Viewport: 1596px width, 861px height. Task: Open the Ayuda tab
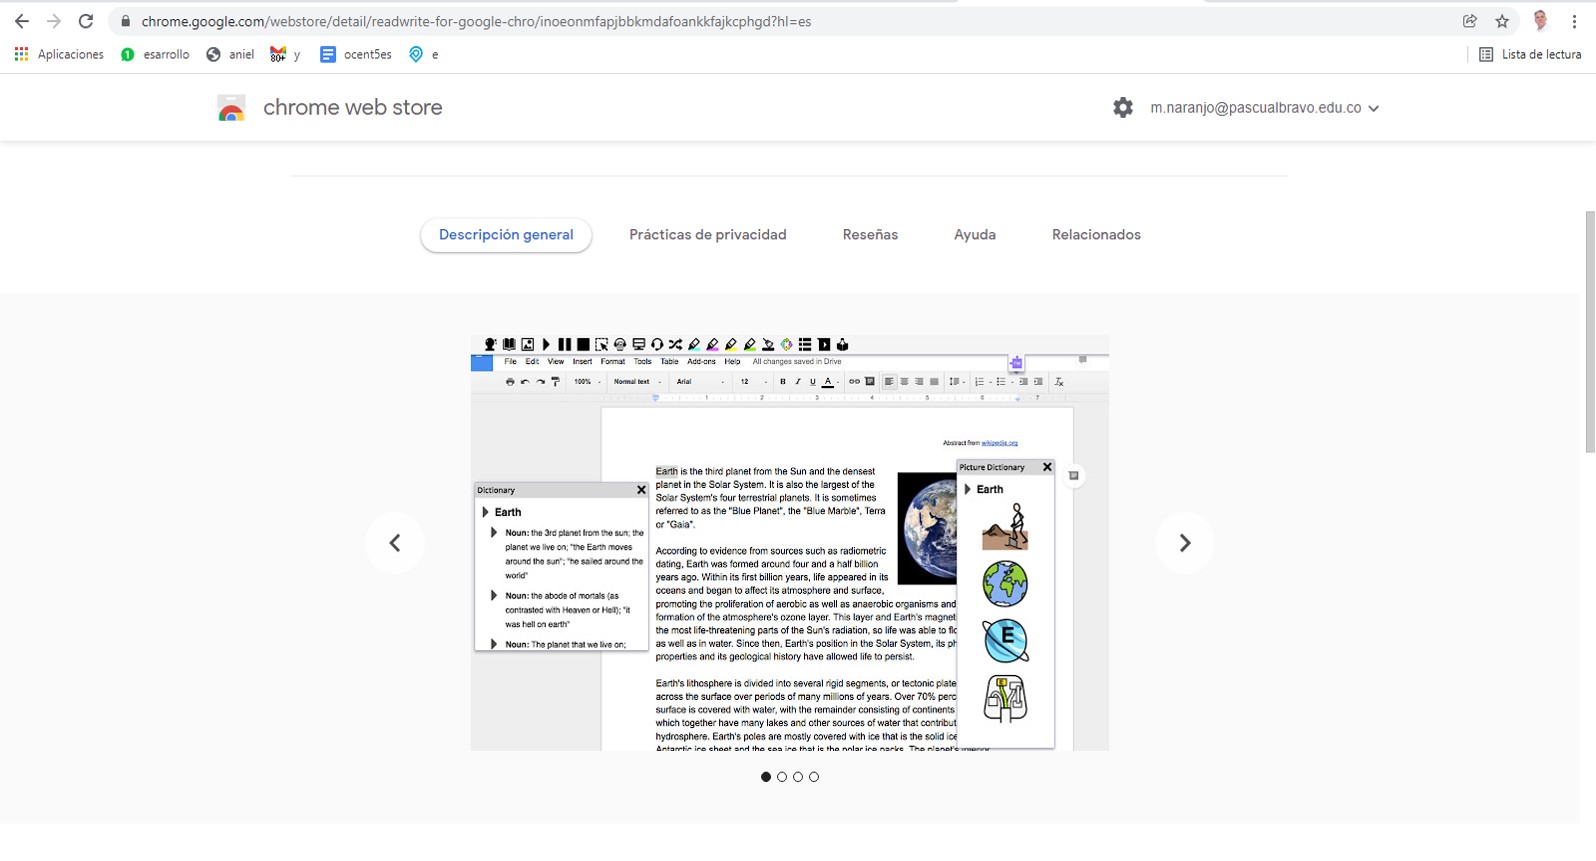975,235
